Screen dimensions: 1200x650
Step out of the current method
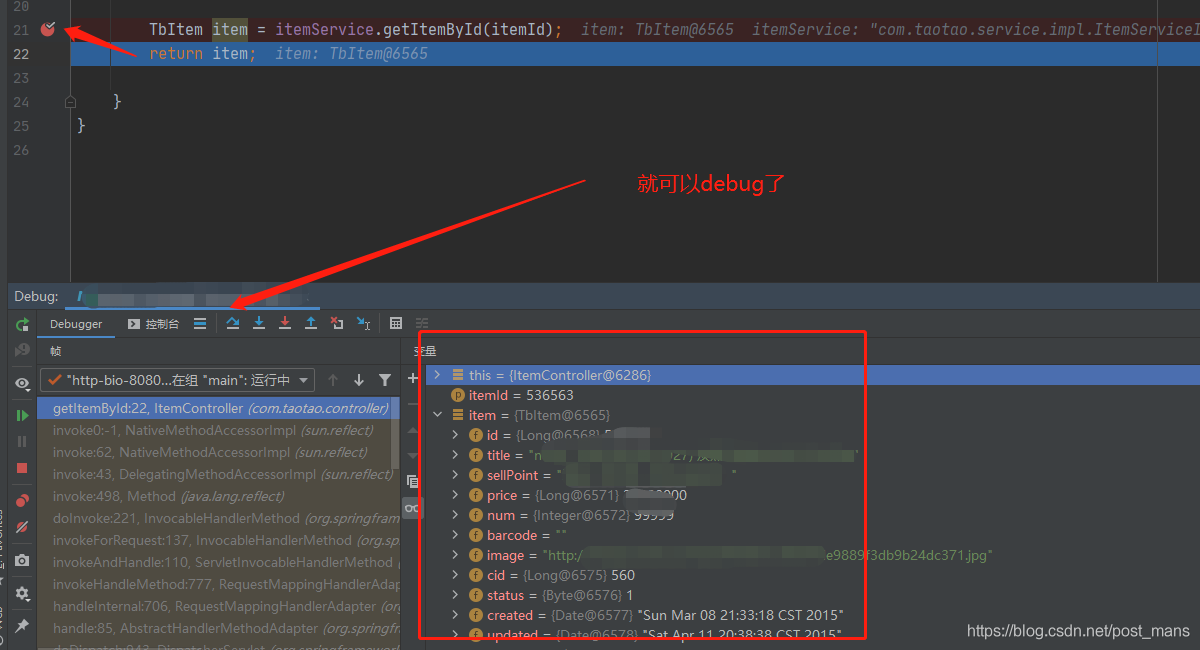311,322
